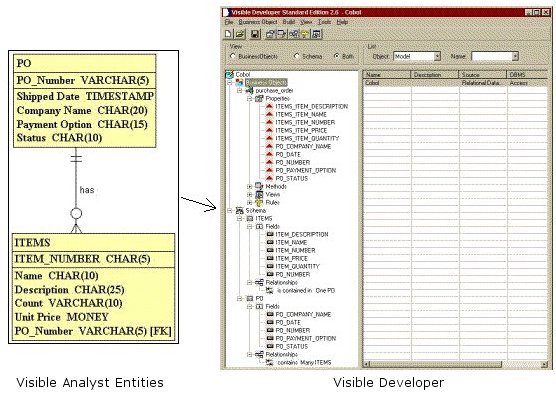This screenshot has height=394, width=556.
Task: Select the Schema view radio button
Action: point(297,56)
